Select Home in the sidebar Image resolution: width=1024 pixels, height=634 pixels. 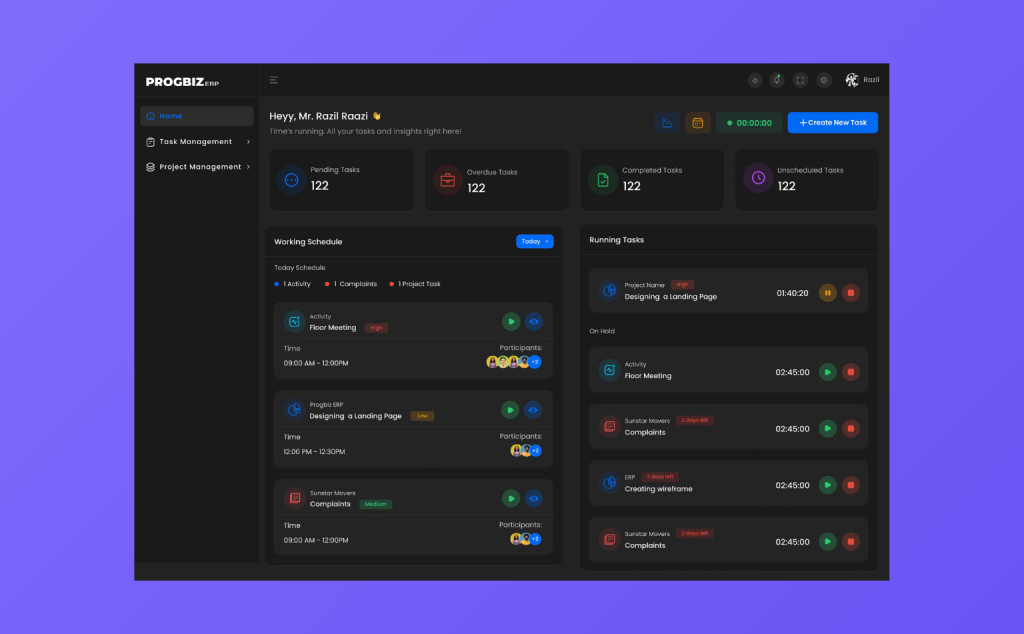click(197, 116)
